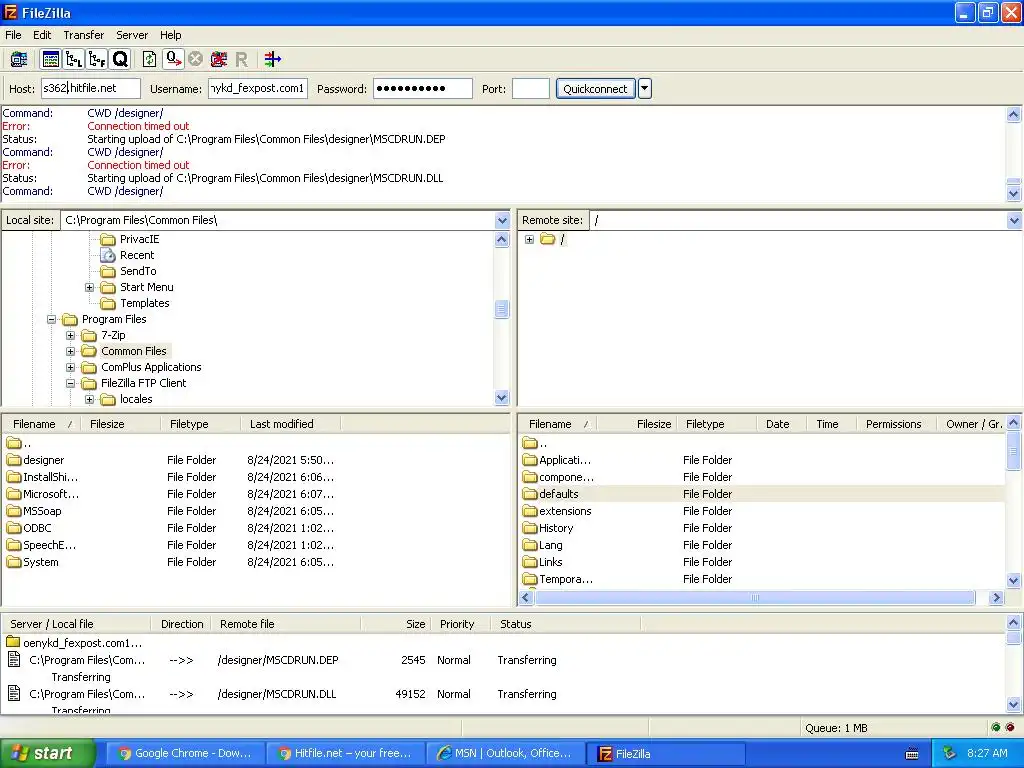The image size is (1024, 768).
Task: Toggle local directory tree icon
Action: pyautogui.click(x=74, y=59)
